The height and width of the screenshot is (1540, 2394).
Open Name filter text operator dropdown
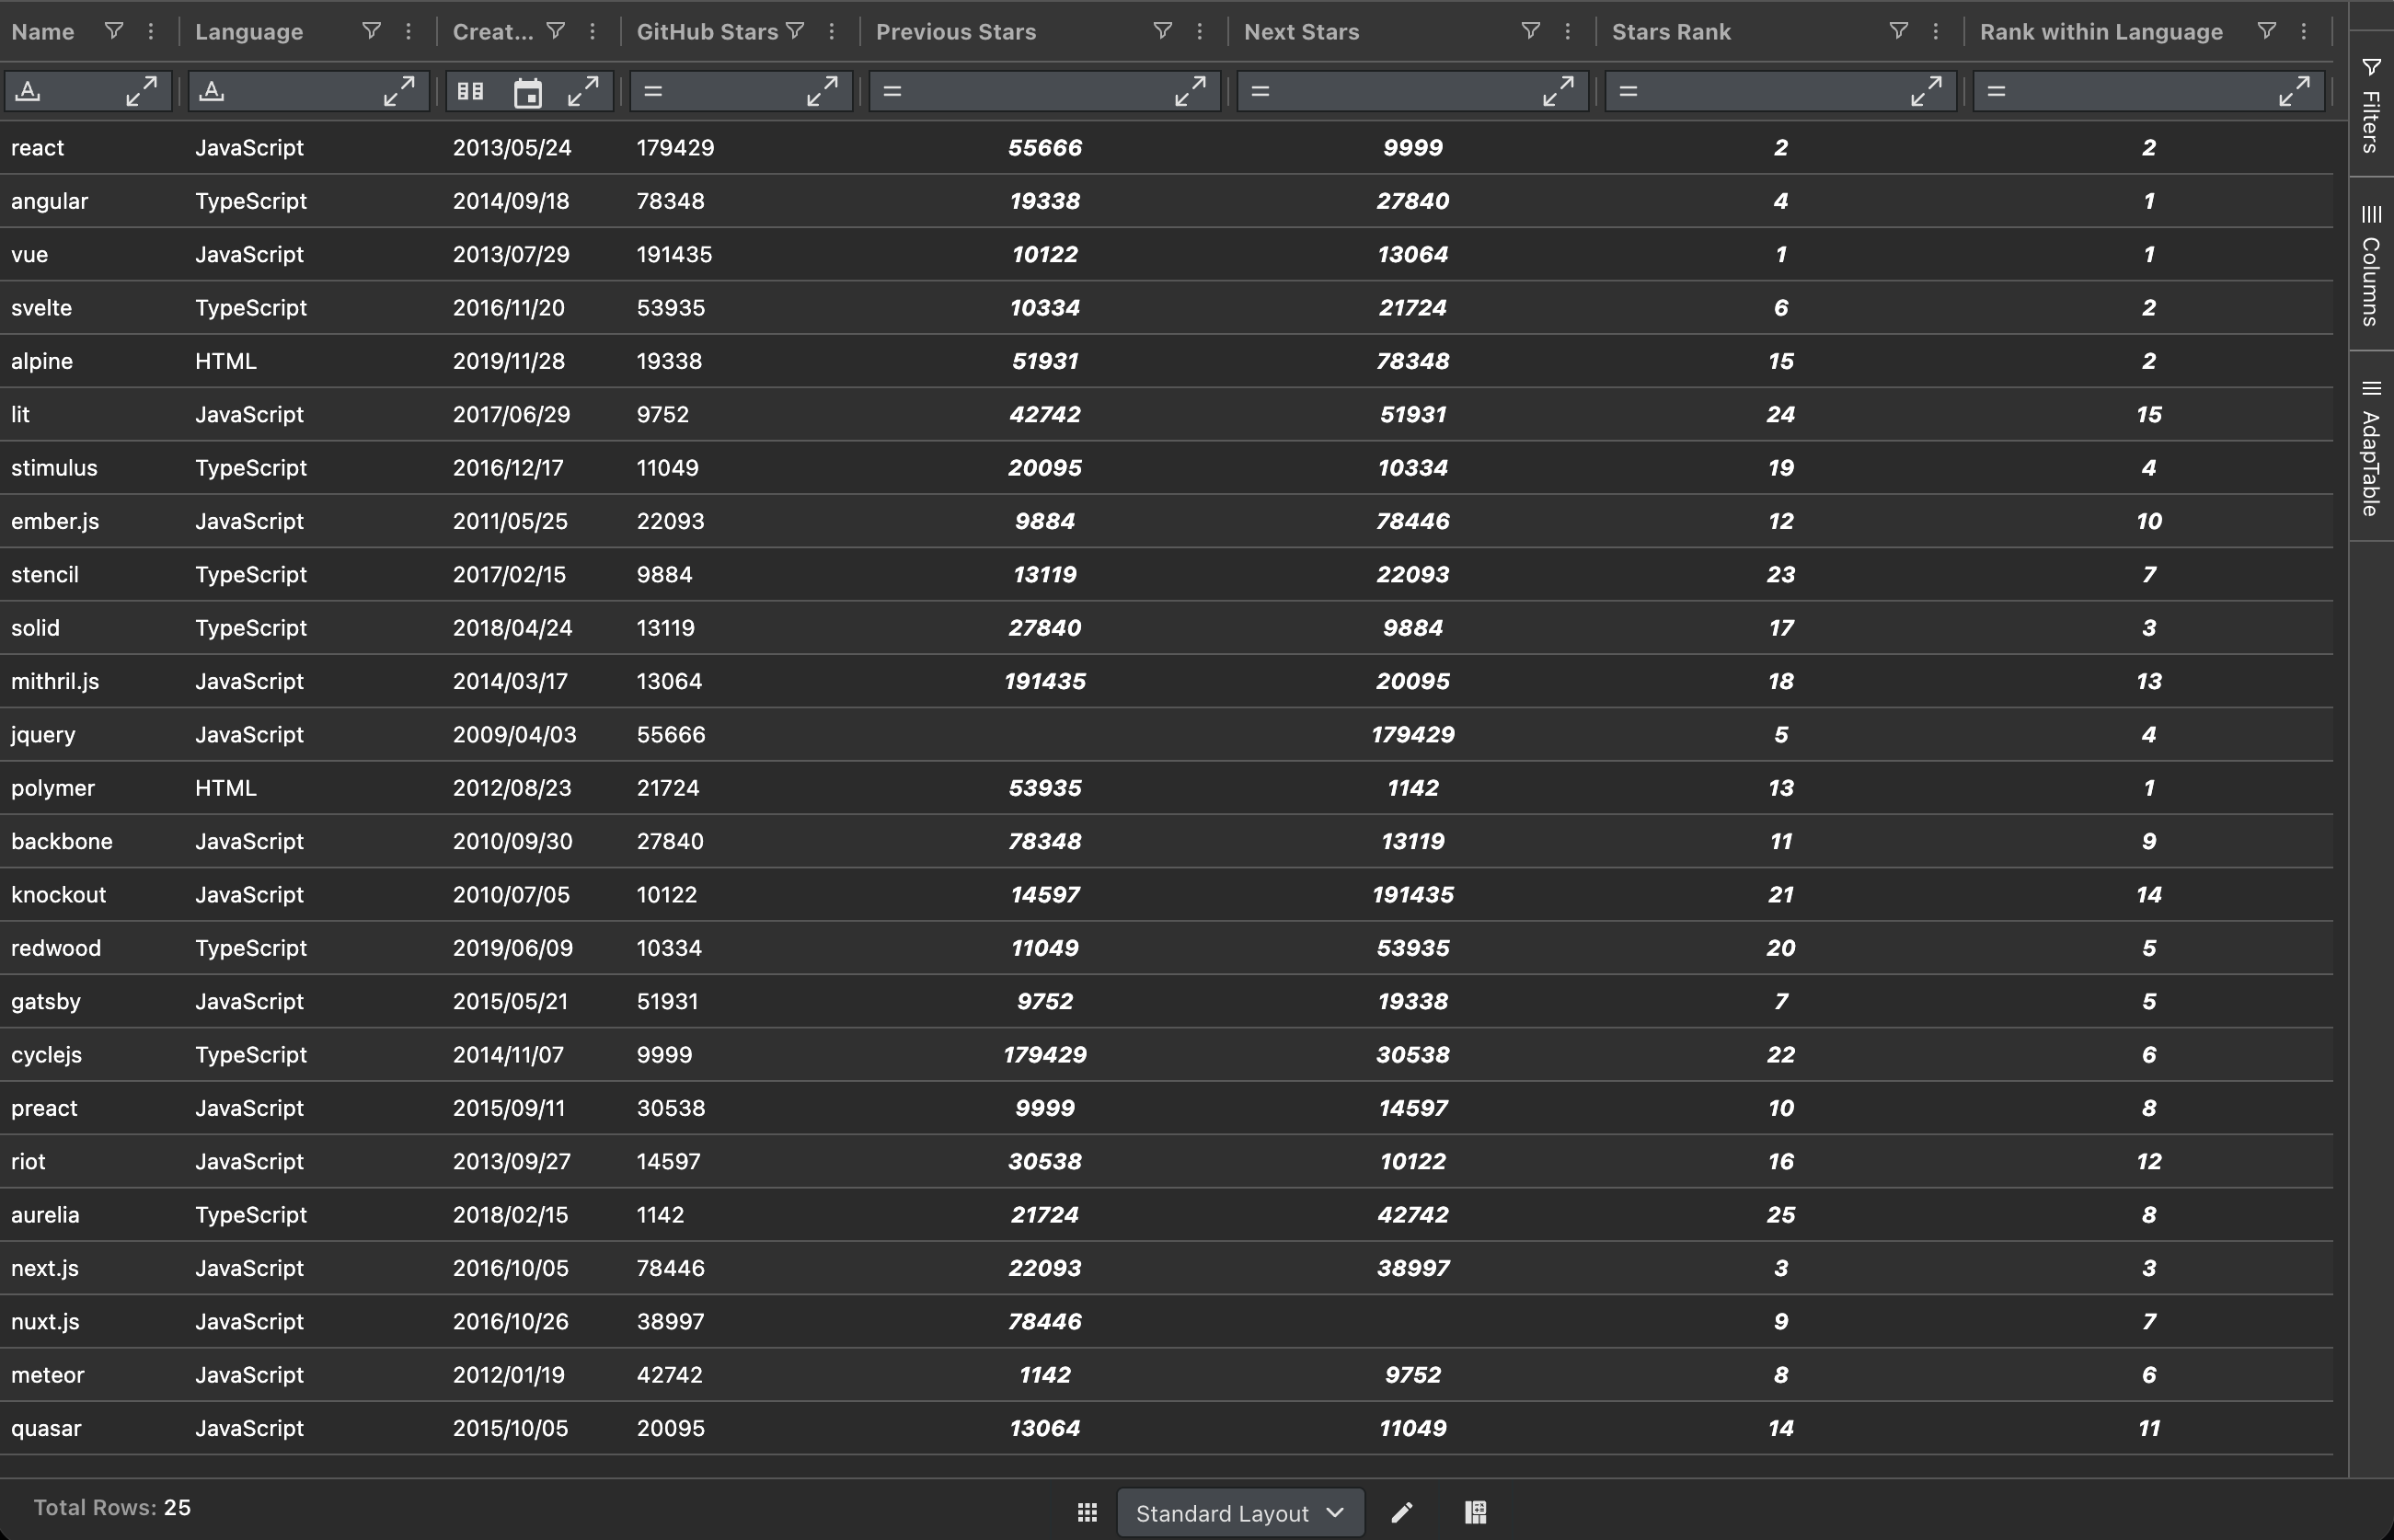tap(28, 91)
